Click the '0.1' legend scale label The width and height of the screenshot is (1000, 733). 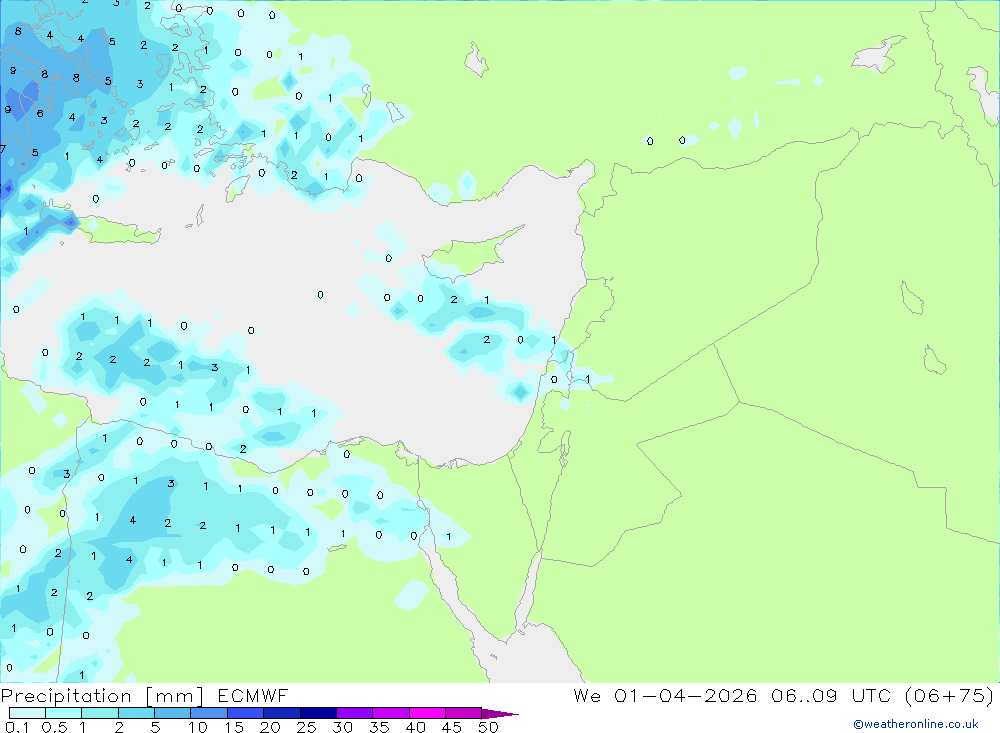17,727
